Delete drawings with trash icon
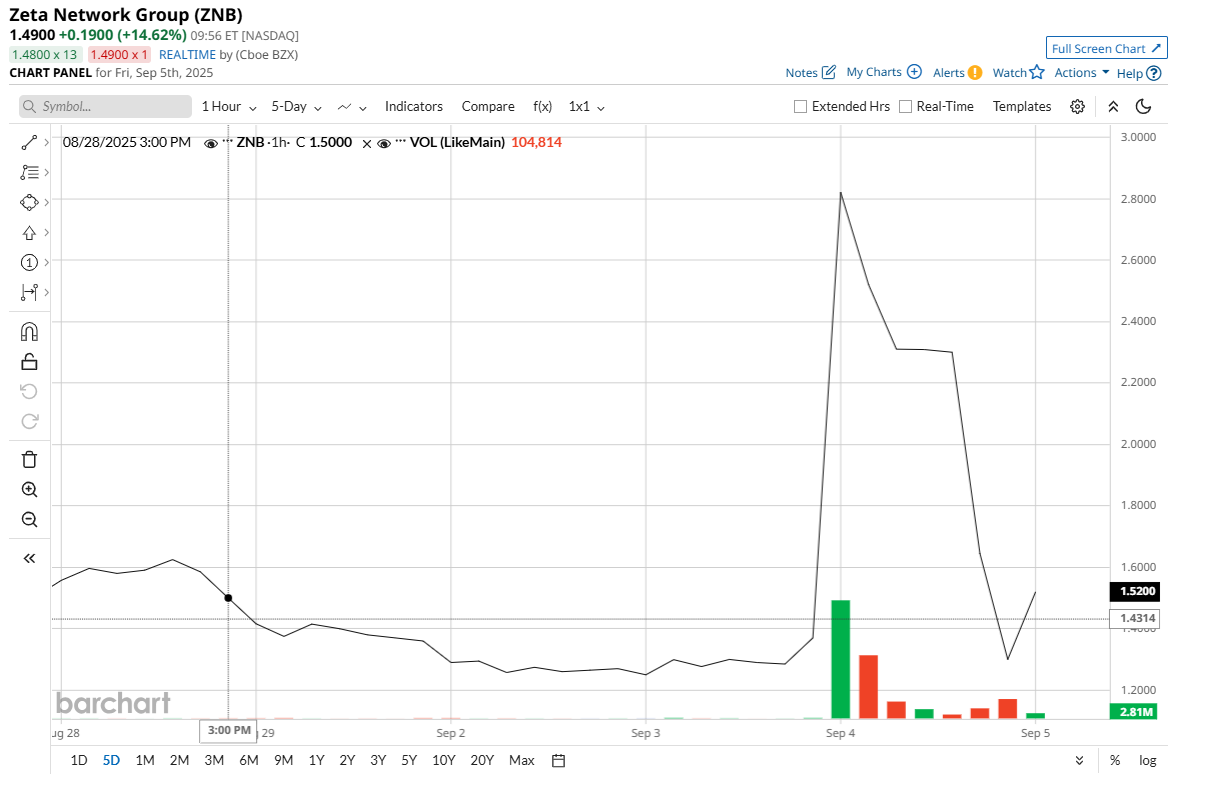Screen dimensions: 1207x793 29,460
